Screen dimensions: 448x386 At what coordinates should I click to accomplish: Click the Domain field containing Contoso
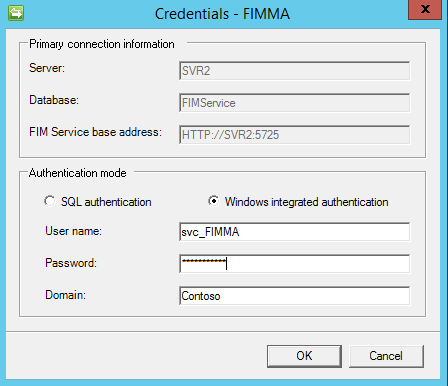pyautogui.click(x=295, y=296)
